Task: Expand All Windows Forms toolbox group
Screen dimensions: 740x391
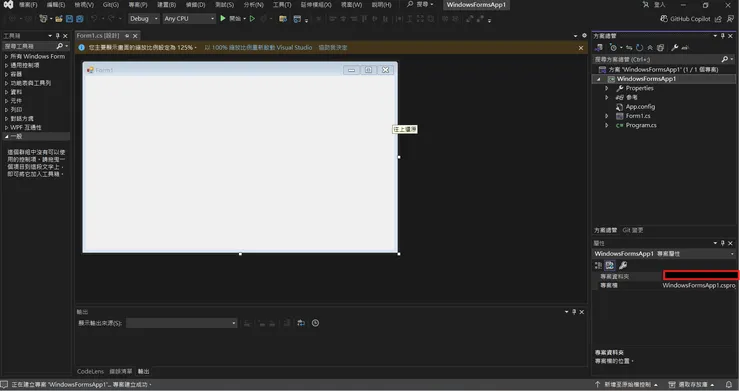Action: pyautogui.click(x=7, y=56)
